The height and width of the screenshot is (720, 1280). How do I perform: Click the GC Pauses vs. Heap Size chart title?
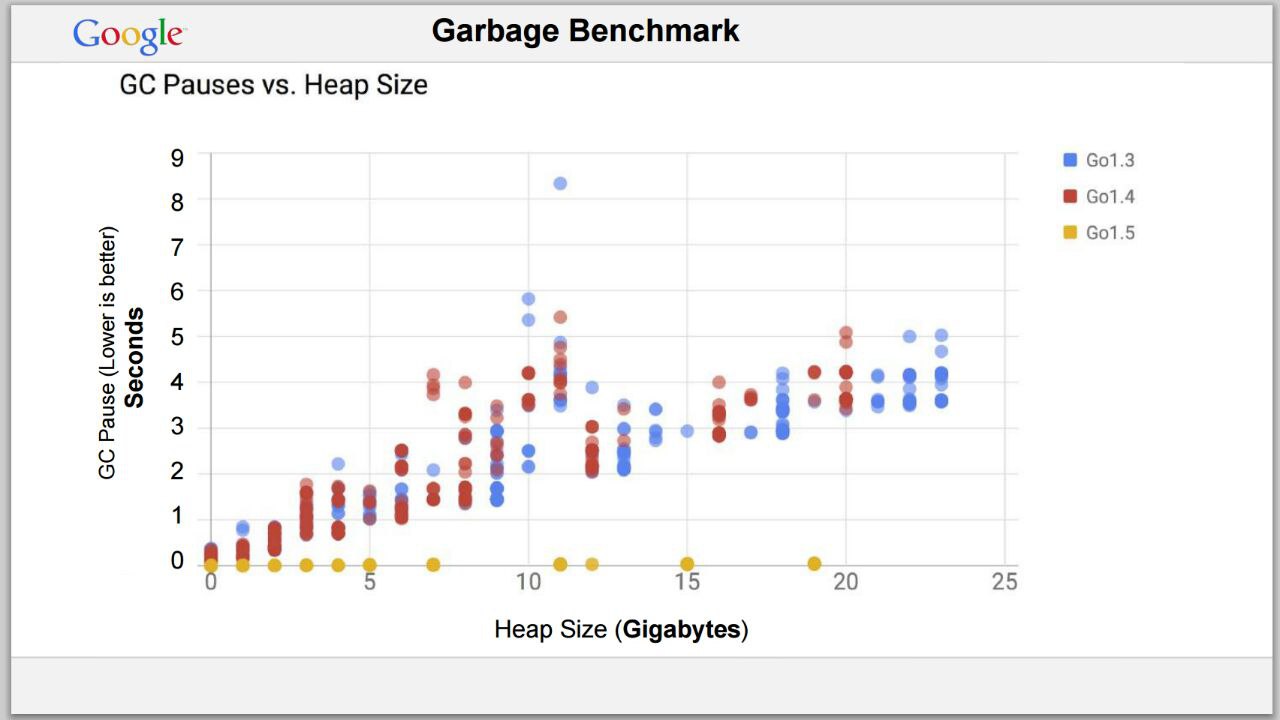click(273, 85)
